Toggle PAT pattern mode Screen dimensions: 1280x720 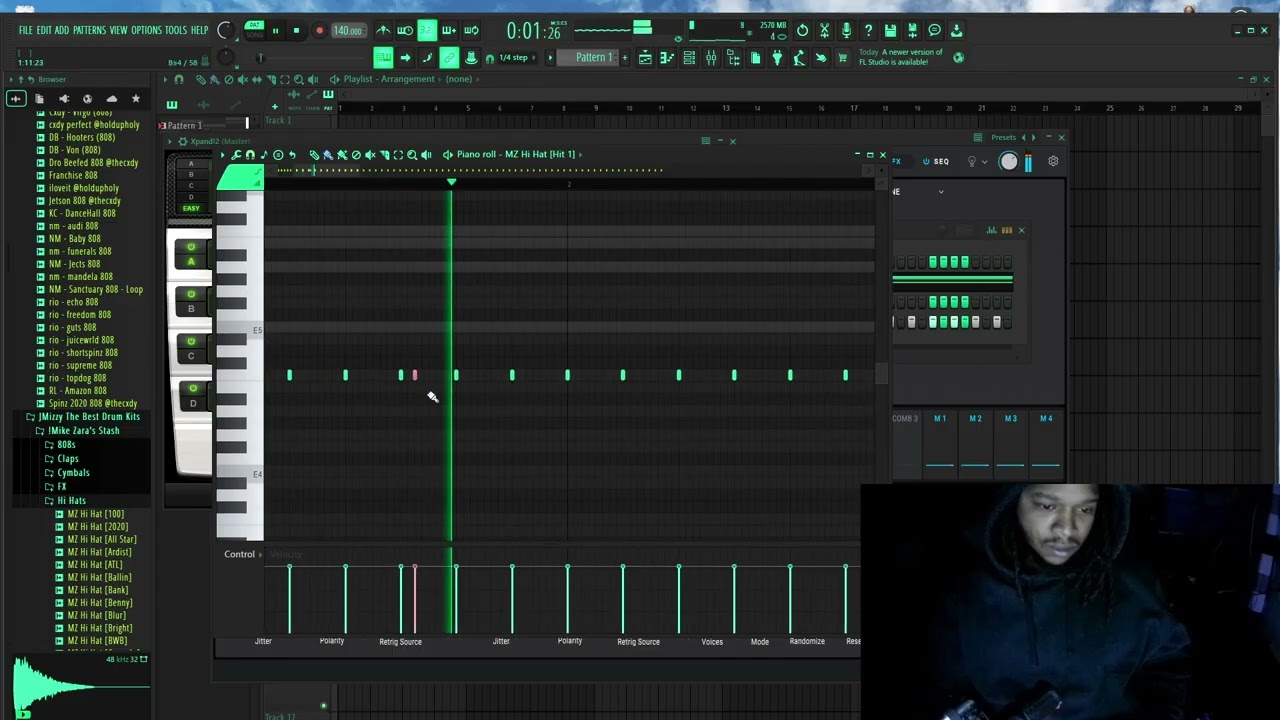click(254, 26)
